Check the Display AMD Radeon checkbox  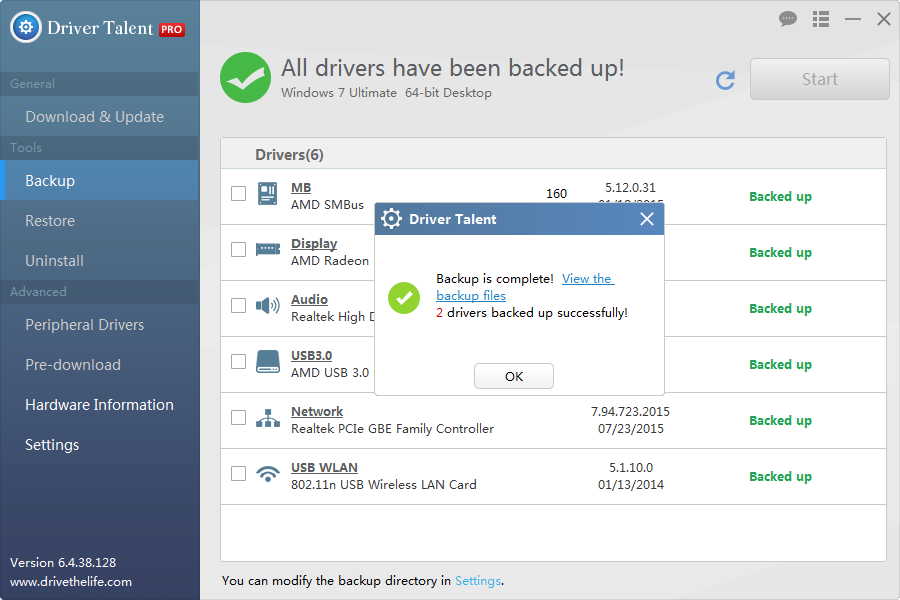[238, 249]
